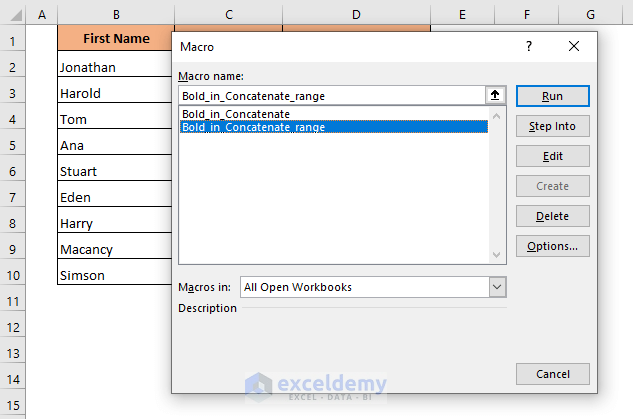Image resolution: width=633 pixels, height=419 pixels.
Task: Run the selected macro
Action: 552,96
